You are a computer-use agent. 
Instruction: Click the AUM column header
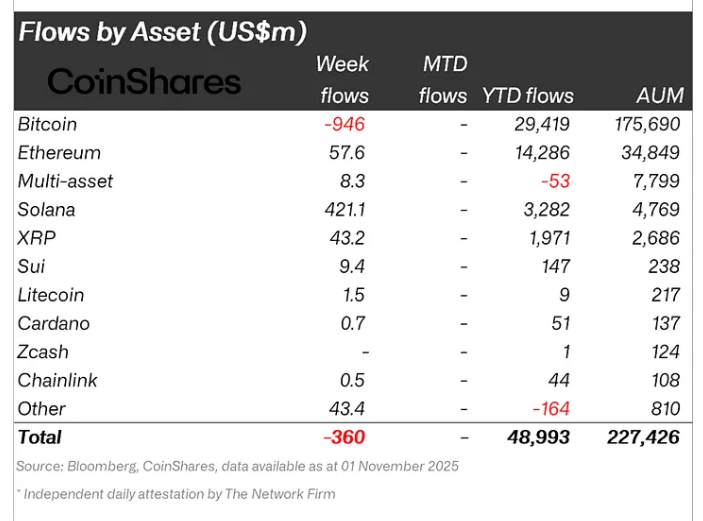tap(659, 96)
